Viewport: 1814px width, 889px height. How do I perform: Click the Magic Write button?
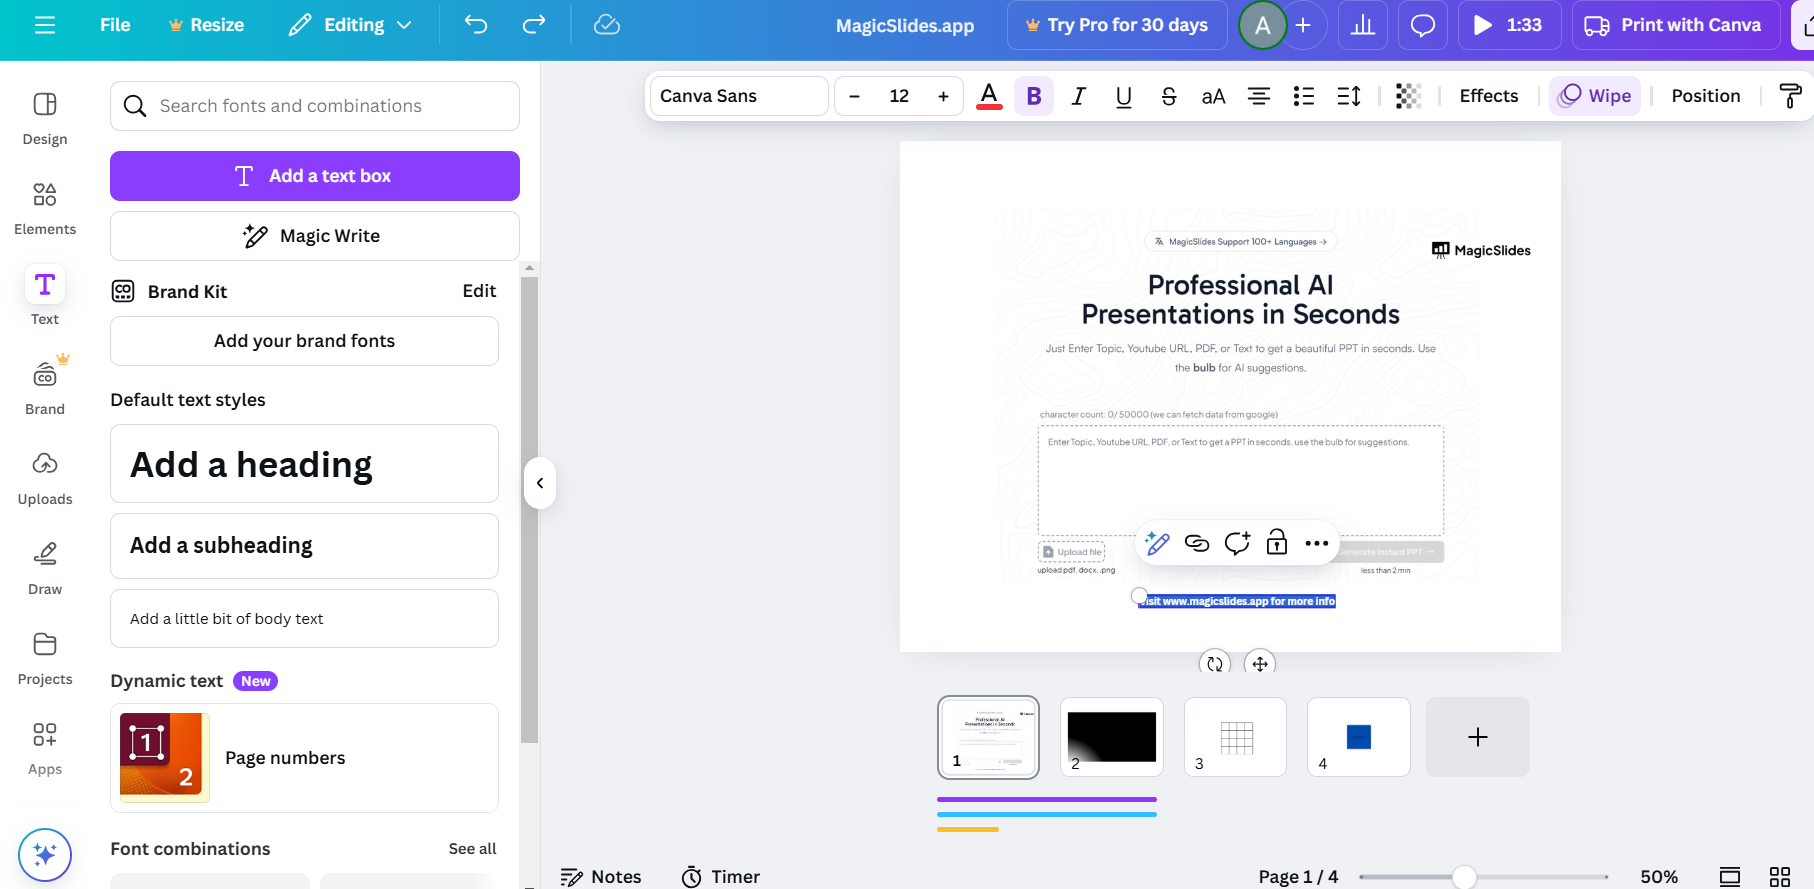[315, 236]
